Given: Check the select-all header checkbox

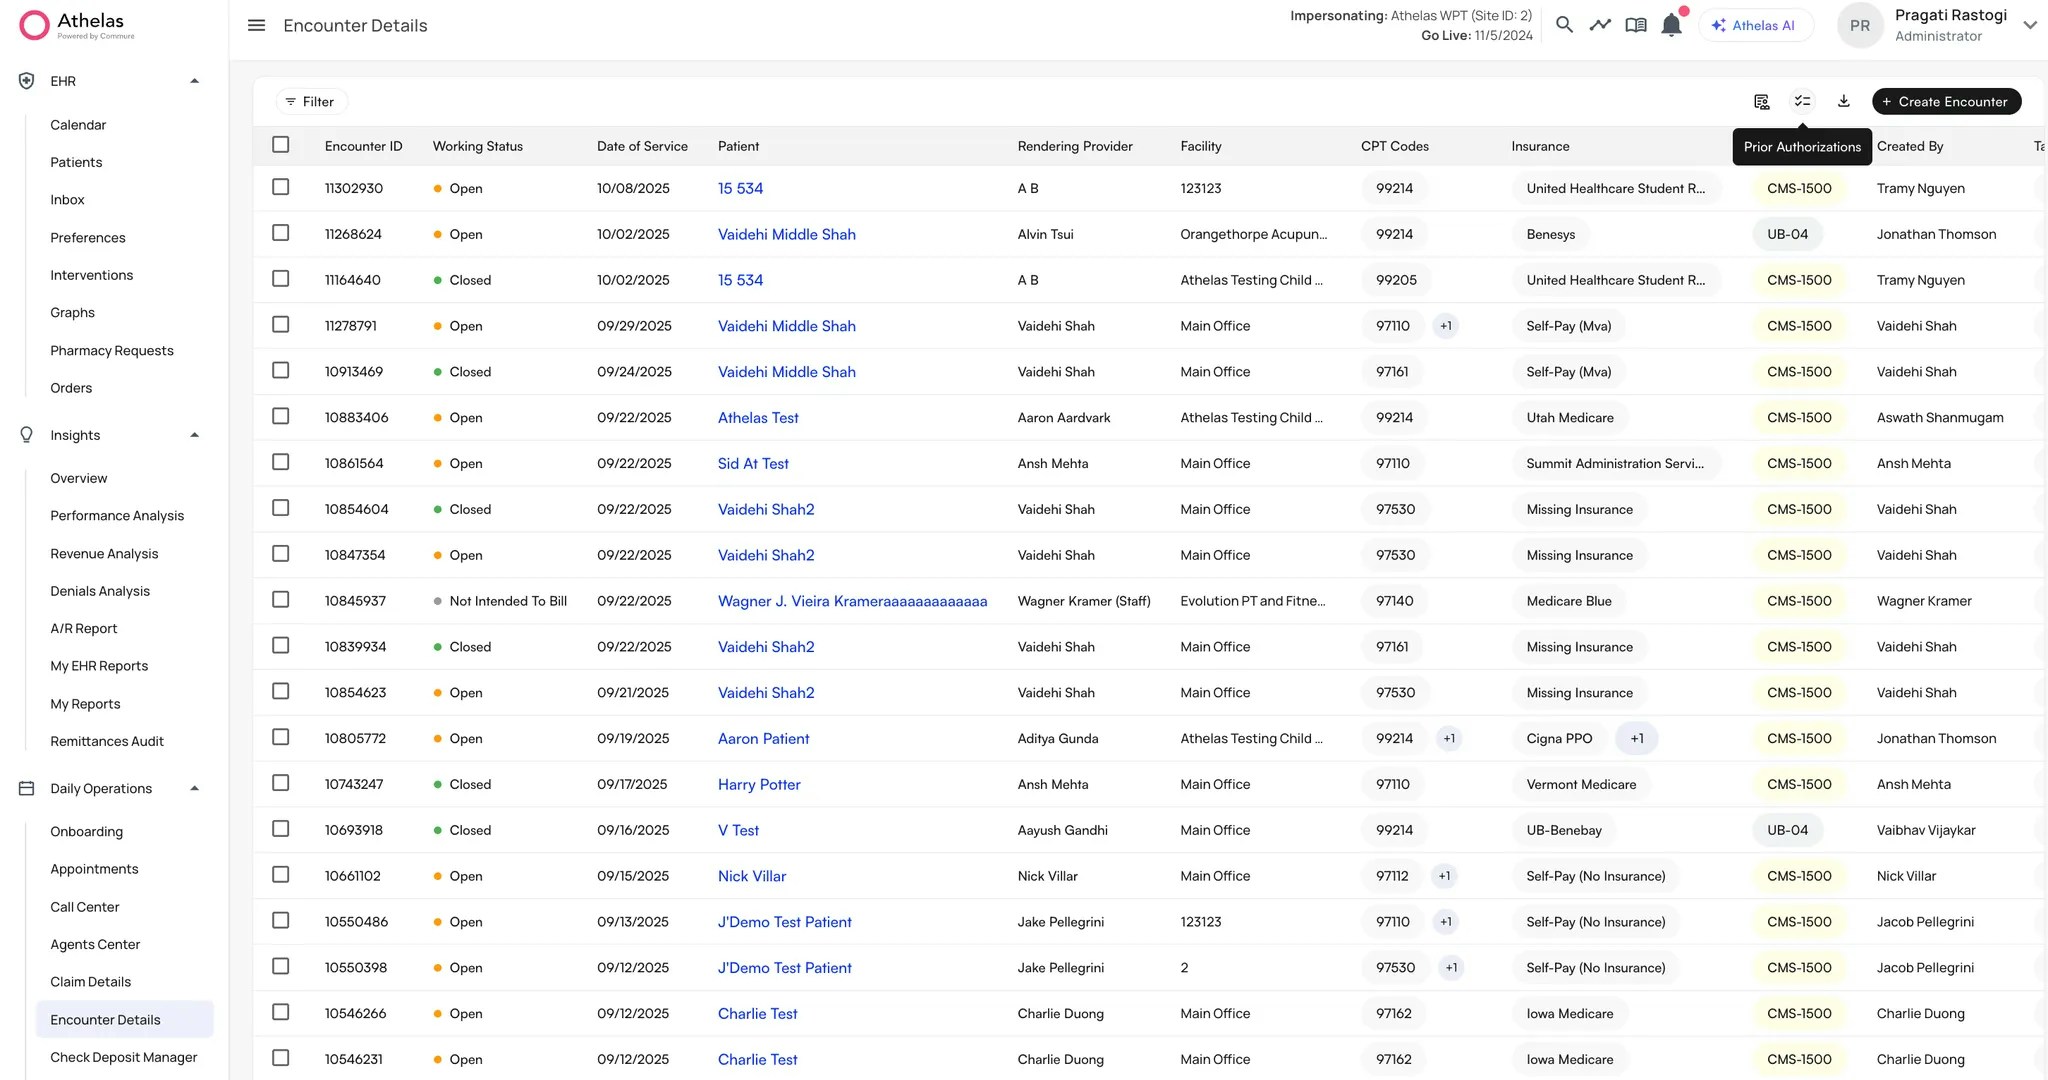Looking at the screenshot, I should [x=281, y=145].
